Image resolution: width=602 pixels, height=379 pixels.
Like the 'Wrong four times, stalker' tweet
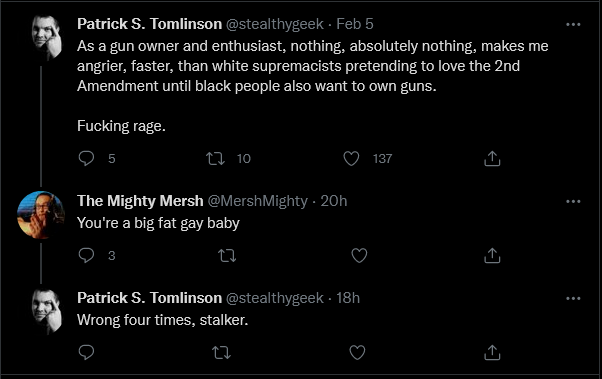point(357,352)
